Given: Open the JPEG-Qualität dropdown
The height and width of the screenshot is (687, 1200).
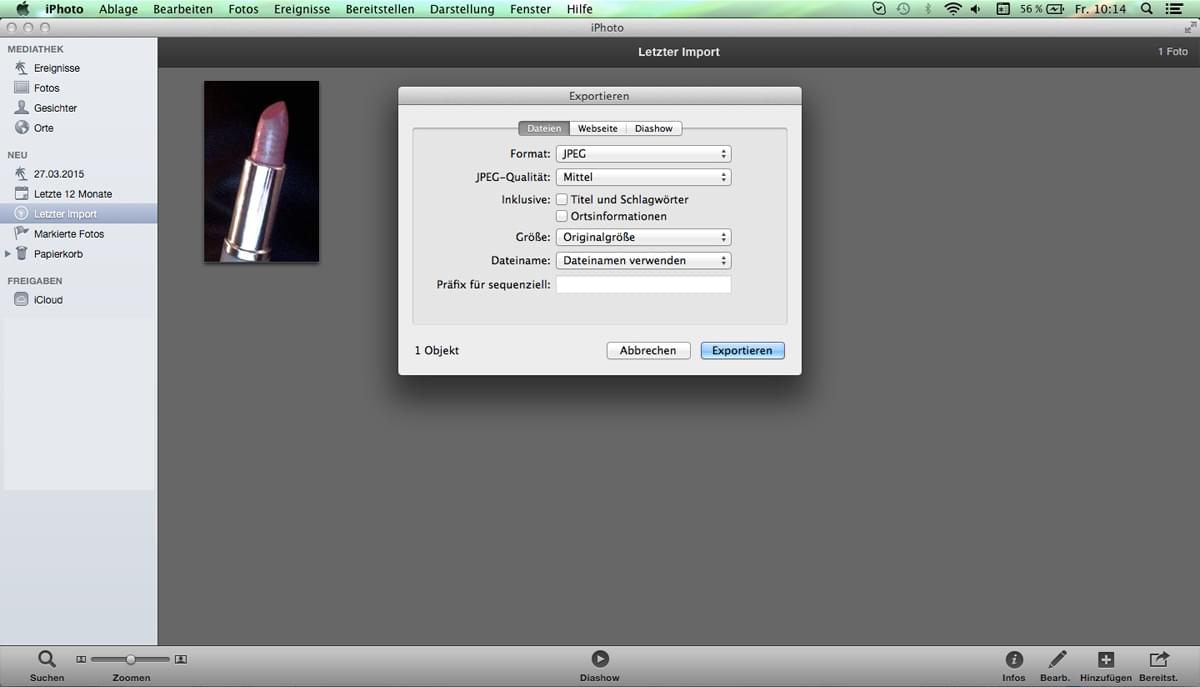Looking at the screenshot, I should [x=643, y=177].
